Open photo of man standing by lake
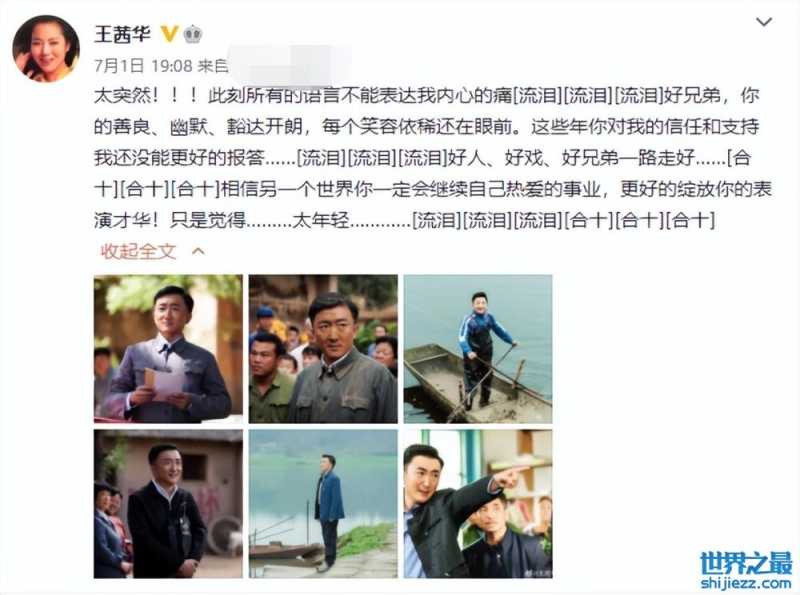 coord(323,504)
